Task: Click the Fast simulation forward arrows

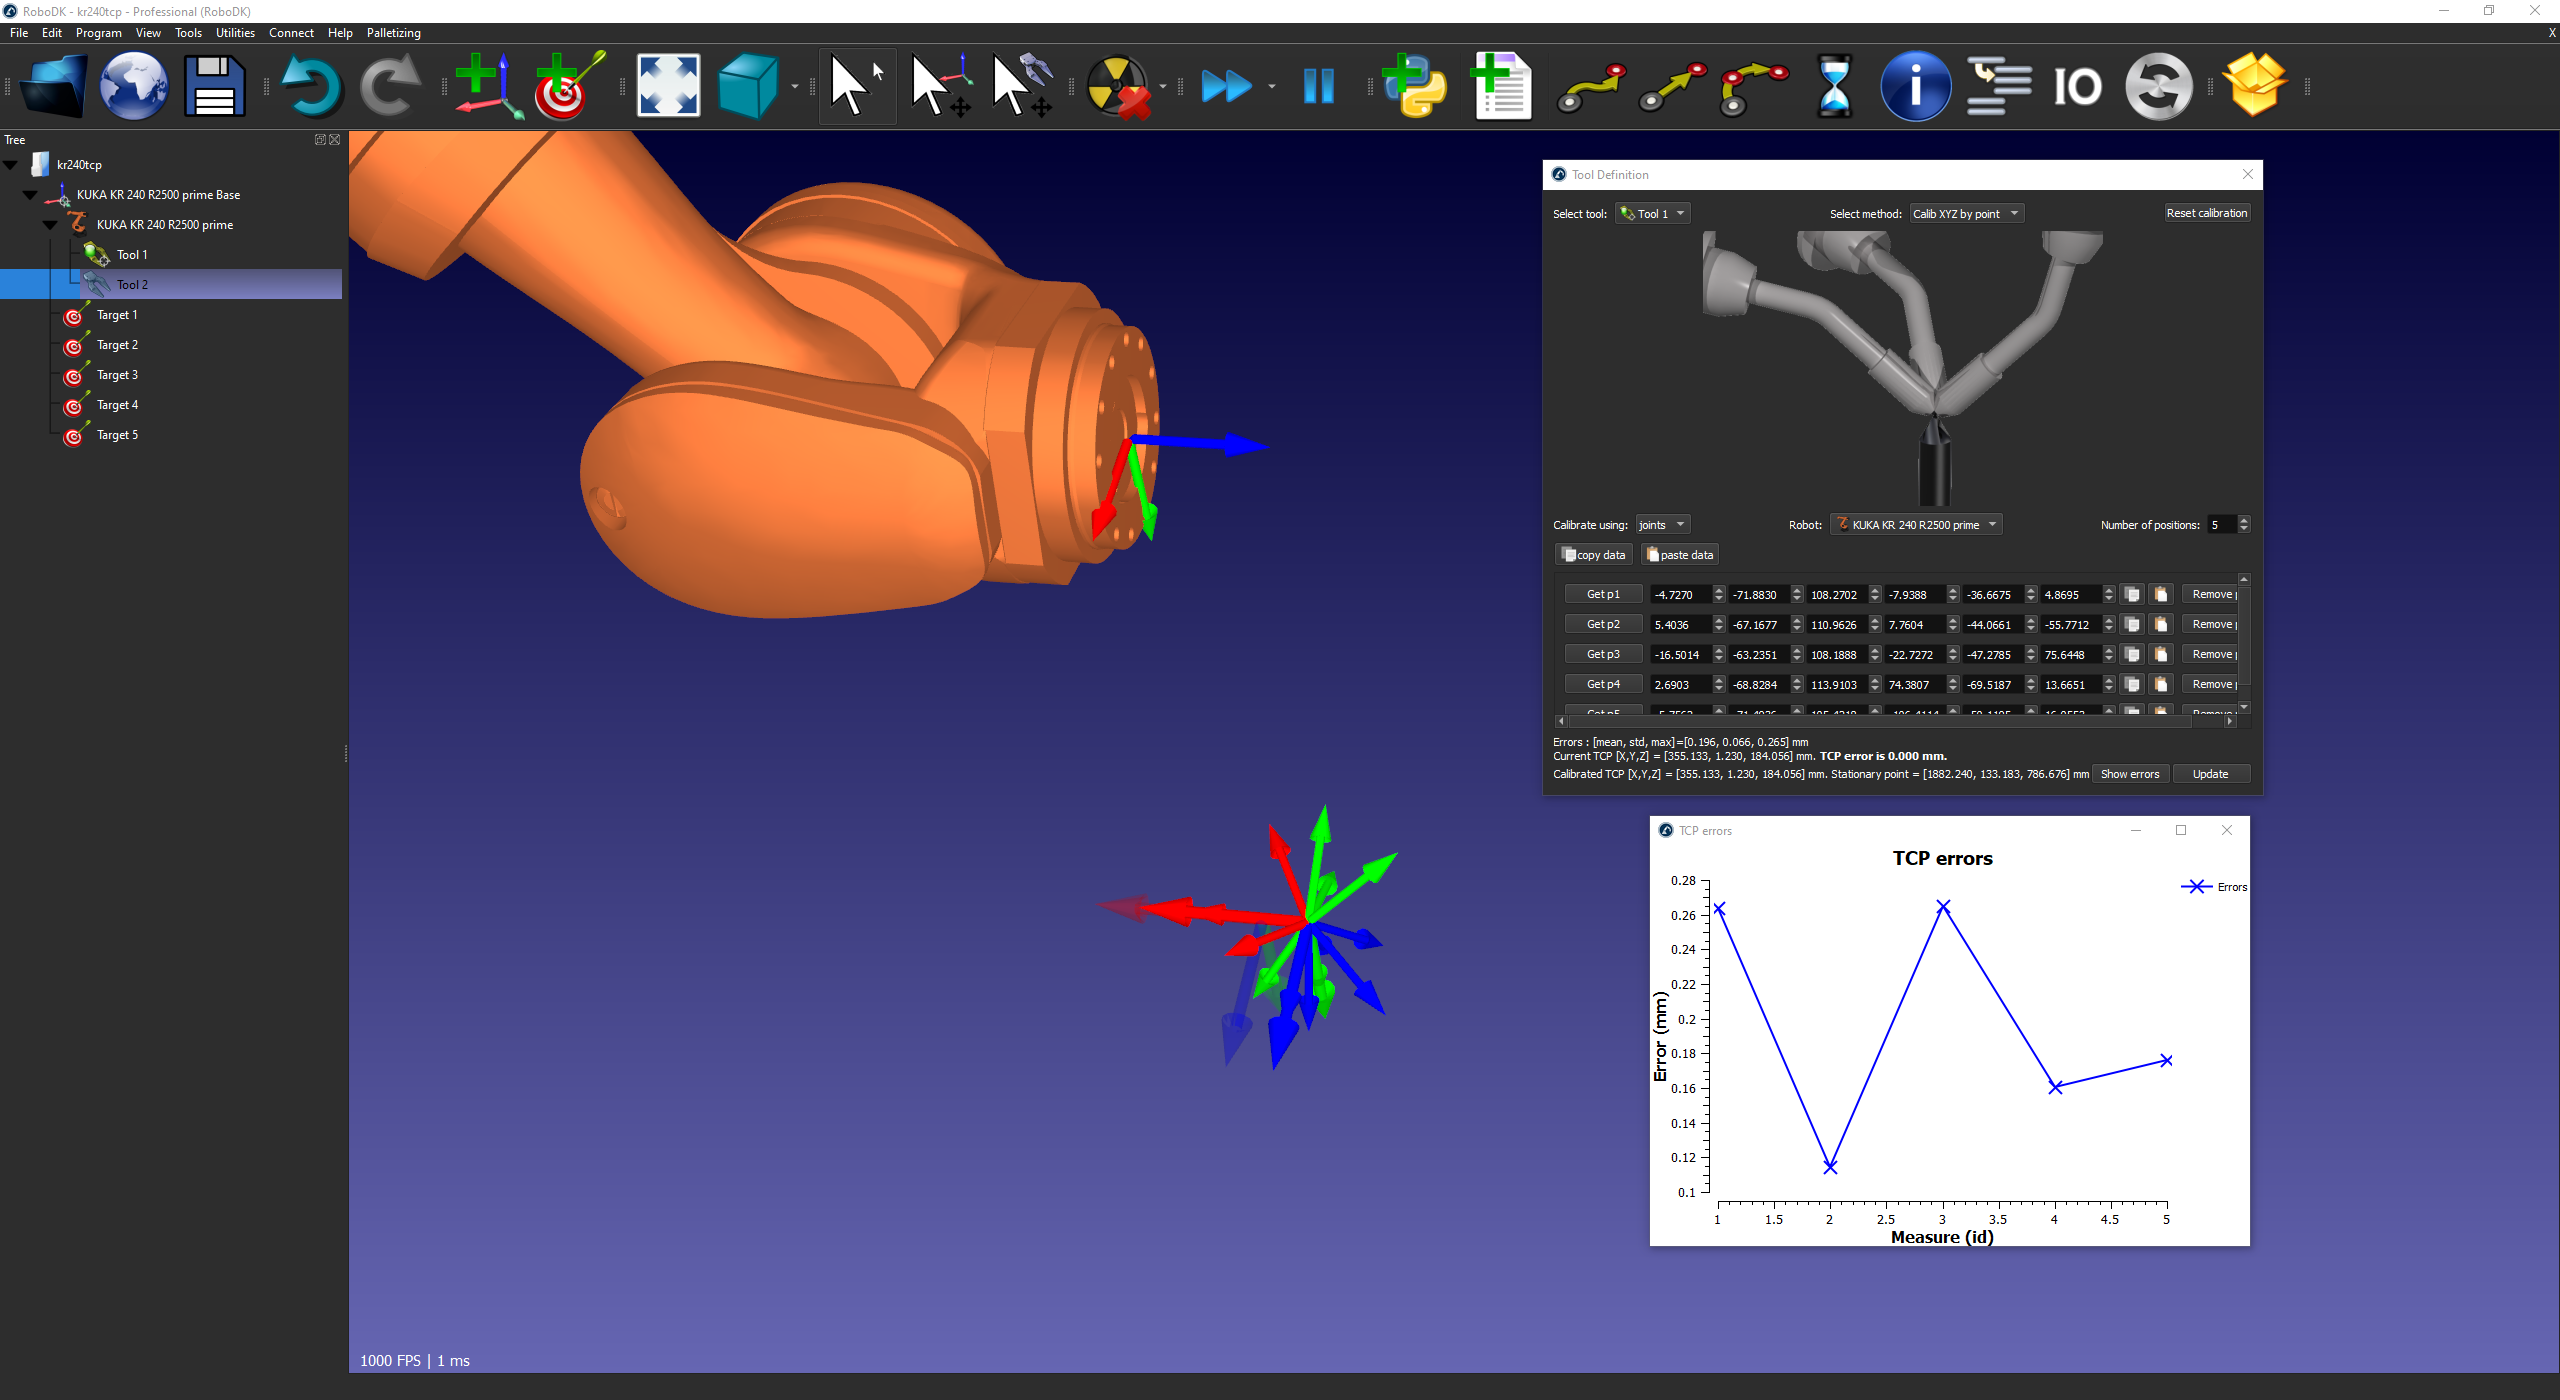Action: coord(1225,87)
